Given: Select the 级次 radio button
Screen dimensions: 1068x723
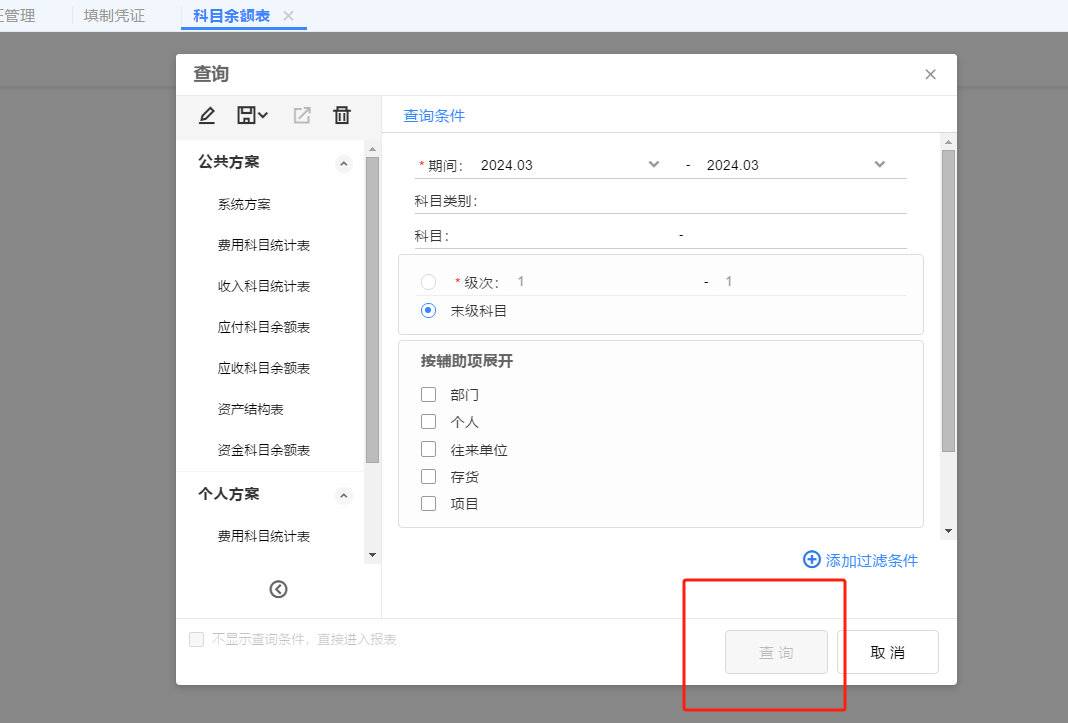Looking at the screenshot, I should (428, 281).
